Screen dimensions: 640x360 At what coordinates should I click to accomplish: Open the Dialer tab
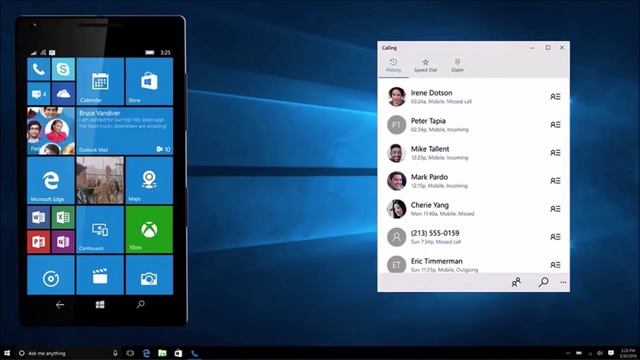457,65
